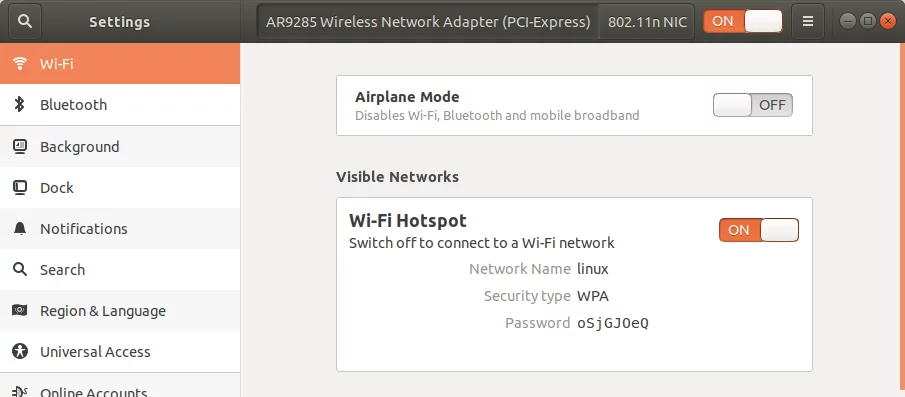905x397 pixels.
Task: Click the Background monitor icon
Action: (20, 147)
